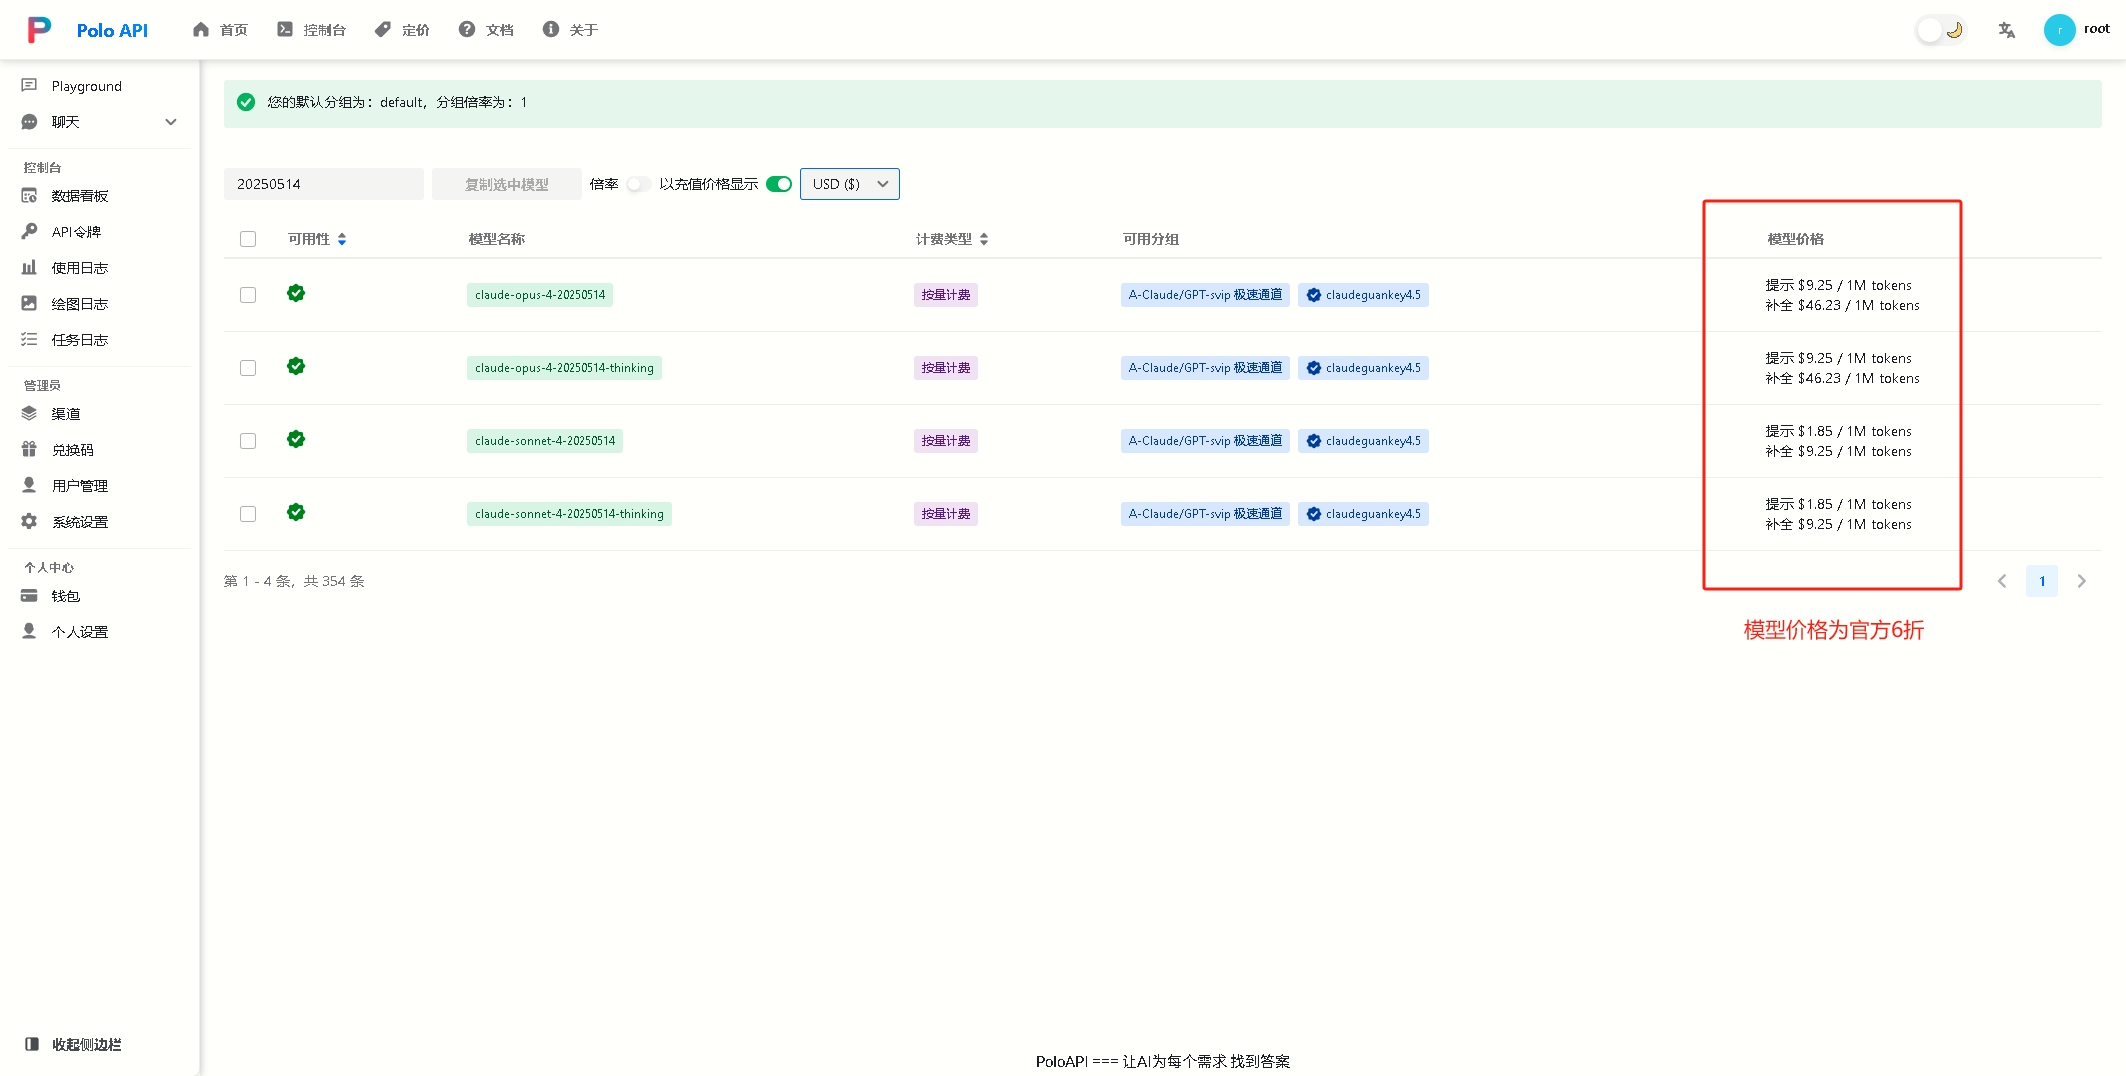Sort by 计费类型 column arrows
Screen dimensions: 2126x1076
[984, 239]
